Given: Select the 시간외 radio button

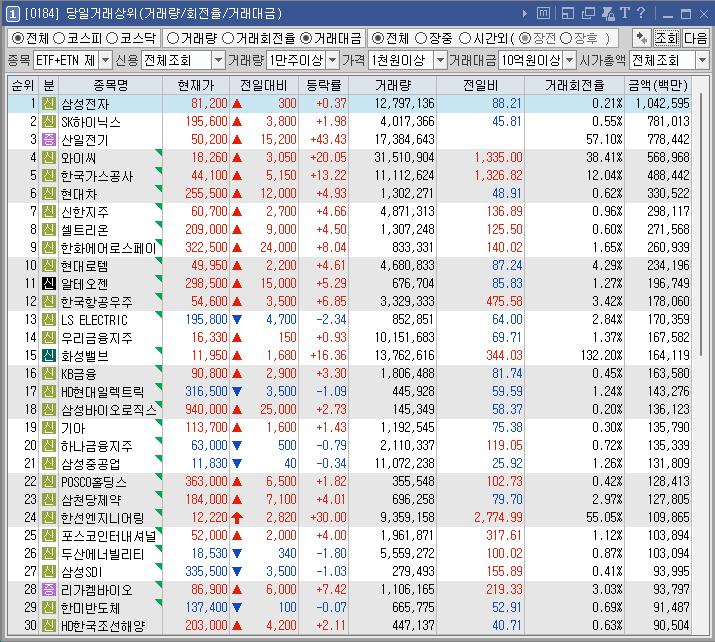Looking at the screenshot, I should point(465,38).
